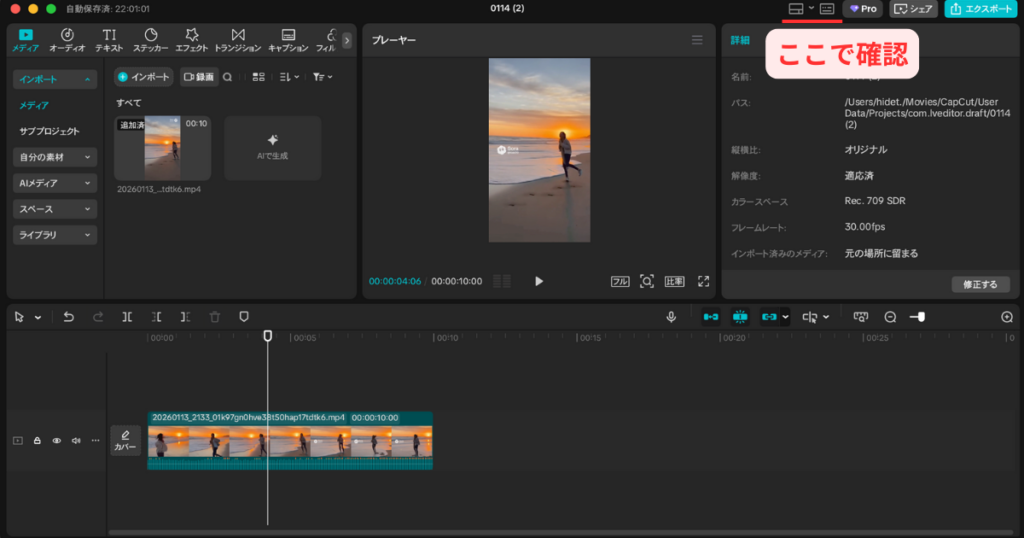This screenshot has width=1024, height=538.
Task: Open the media filter dropdown
Action: 321,77
